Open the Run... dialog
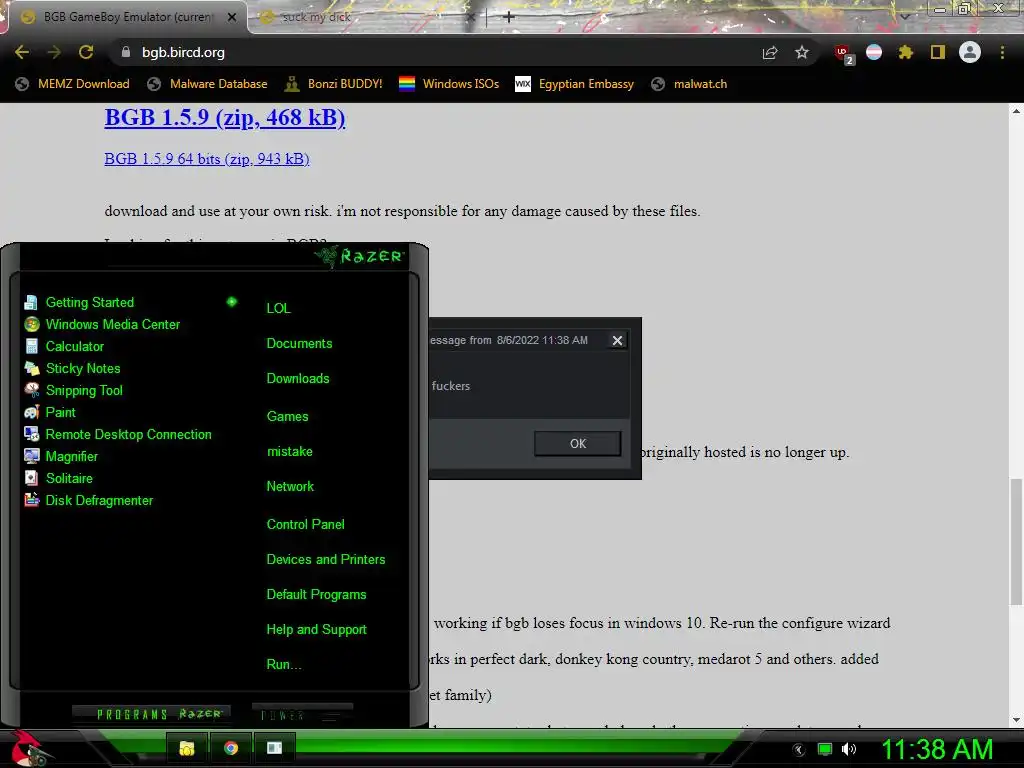Screen dimensions: 1024x768 (x=283, y=665)
